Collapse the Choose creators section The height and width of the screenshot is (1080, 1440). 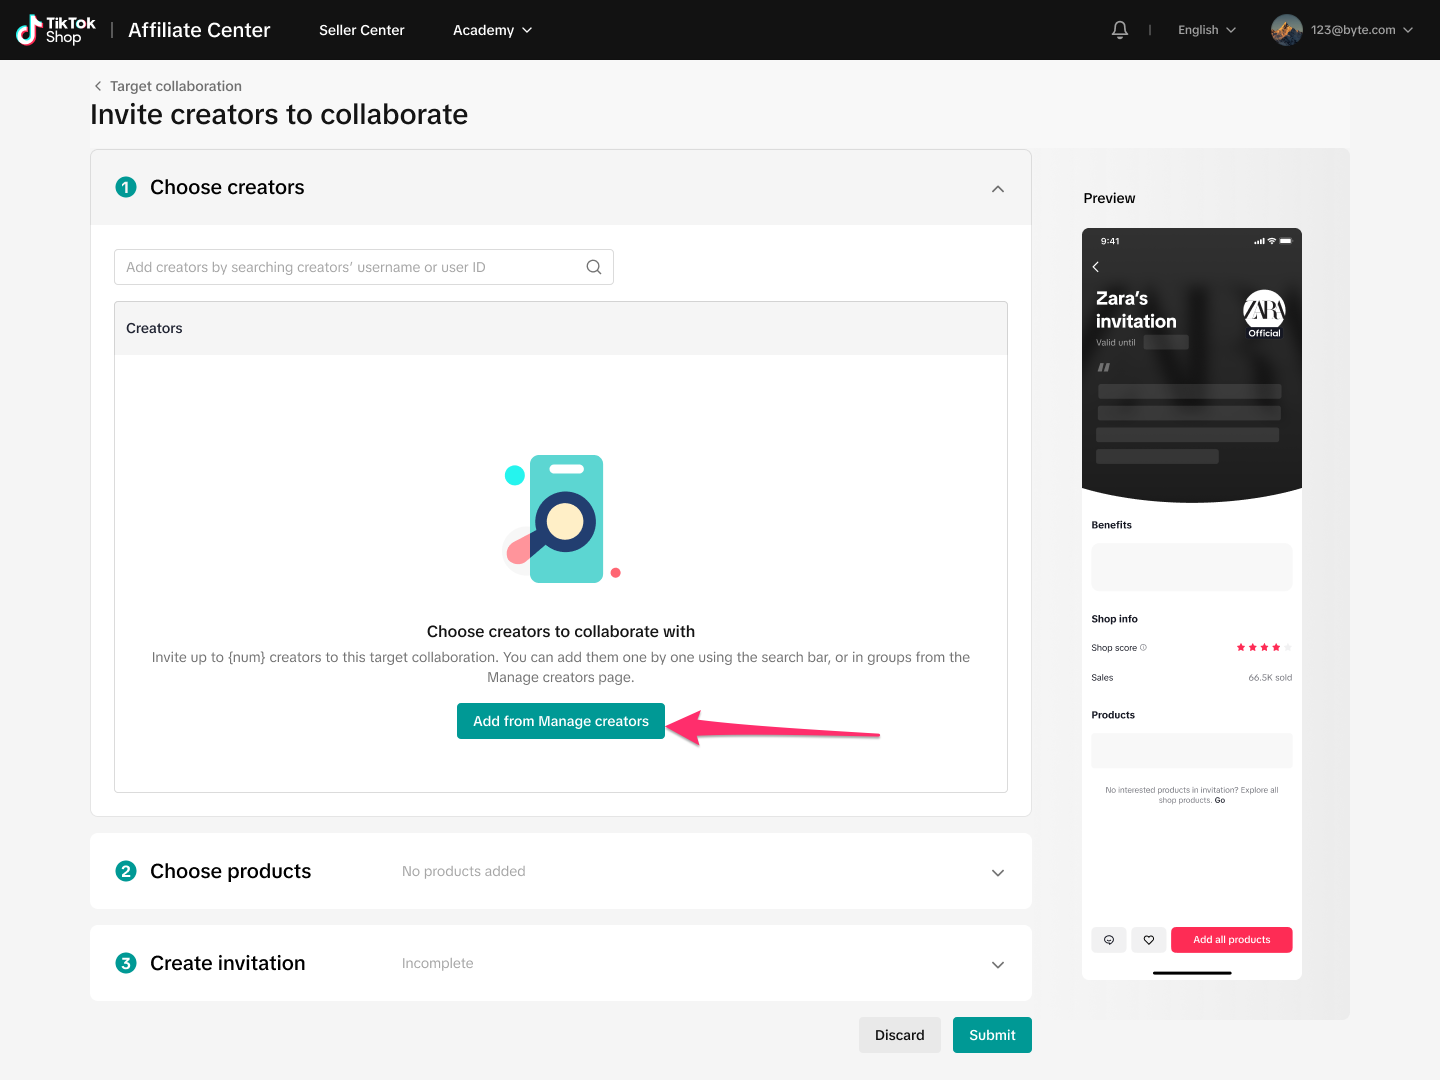(x=997, y=189)
